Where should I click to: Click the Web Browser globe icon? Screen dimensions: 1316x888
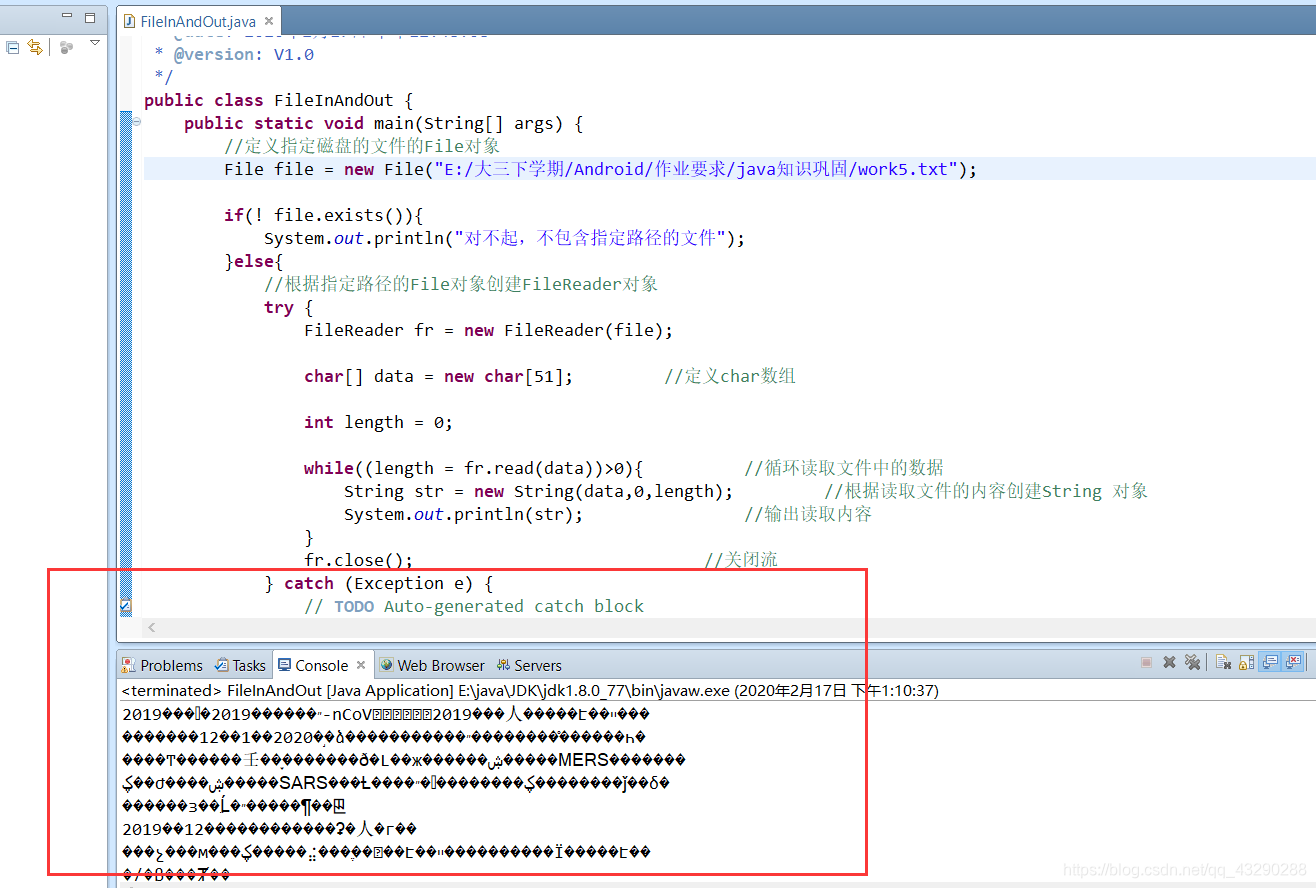pos(386,665)
